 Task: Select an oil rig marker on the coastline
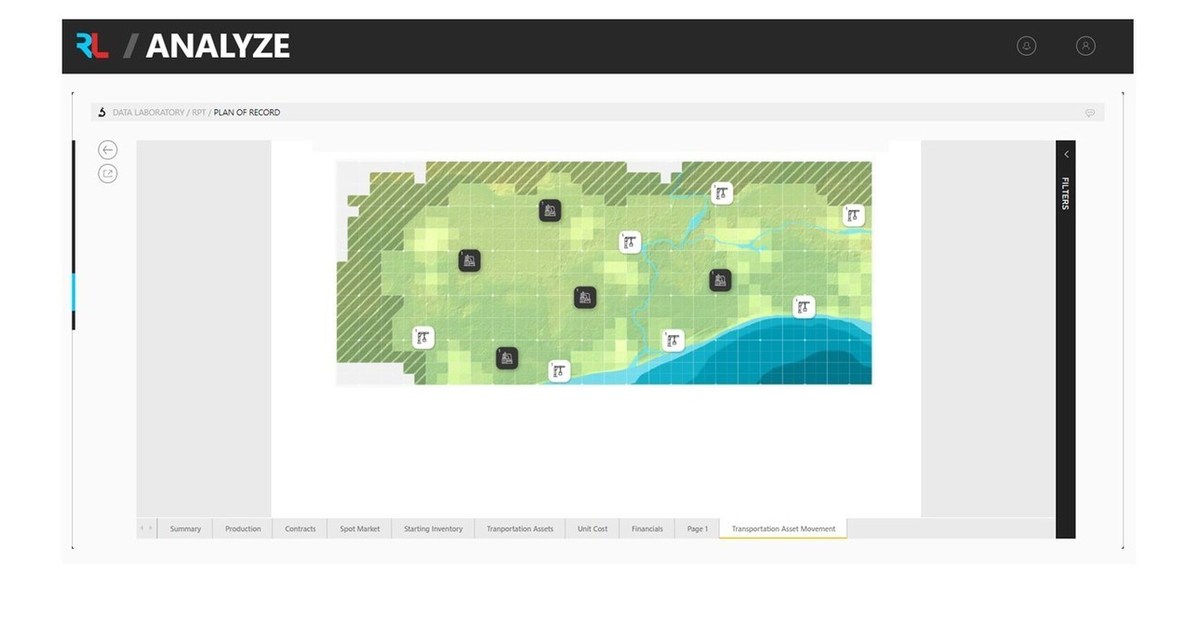pos(801,306)
